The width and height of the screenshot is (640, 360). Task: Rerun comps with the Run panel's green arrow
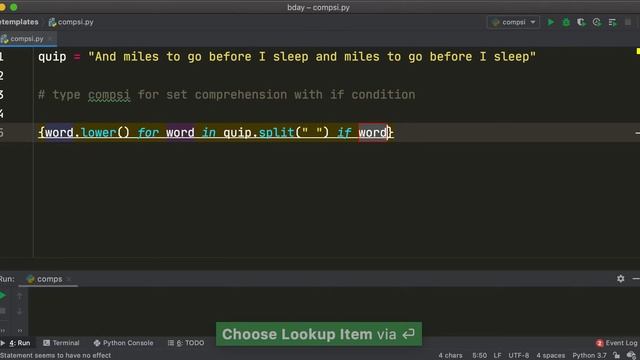(x=3, y=296)
